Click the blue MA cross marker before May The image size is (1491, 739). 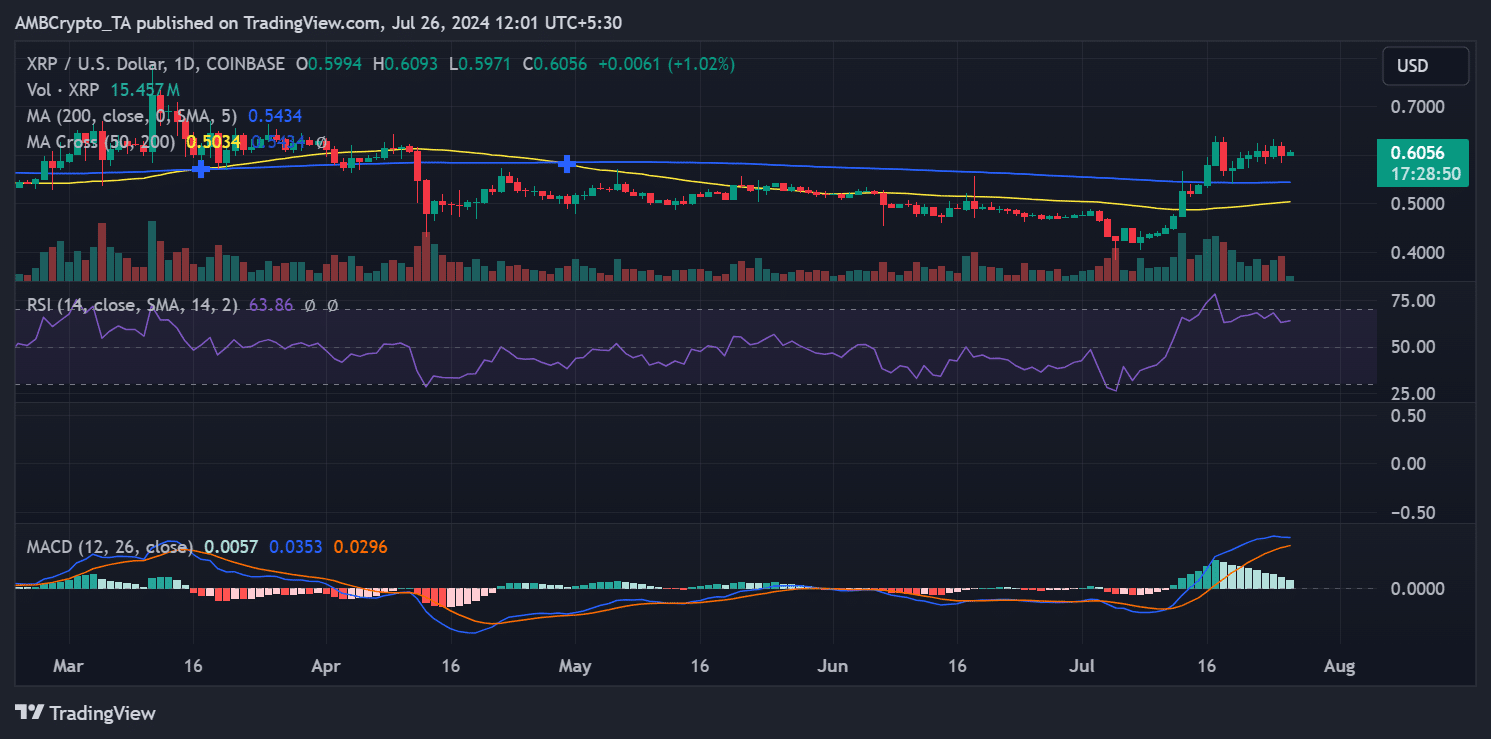(x=567, y=163)
